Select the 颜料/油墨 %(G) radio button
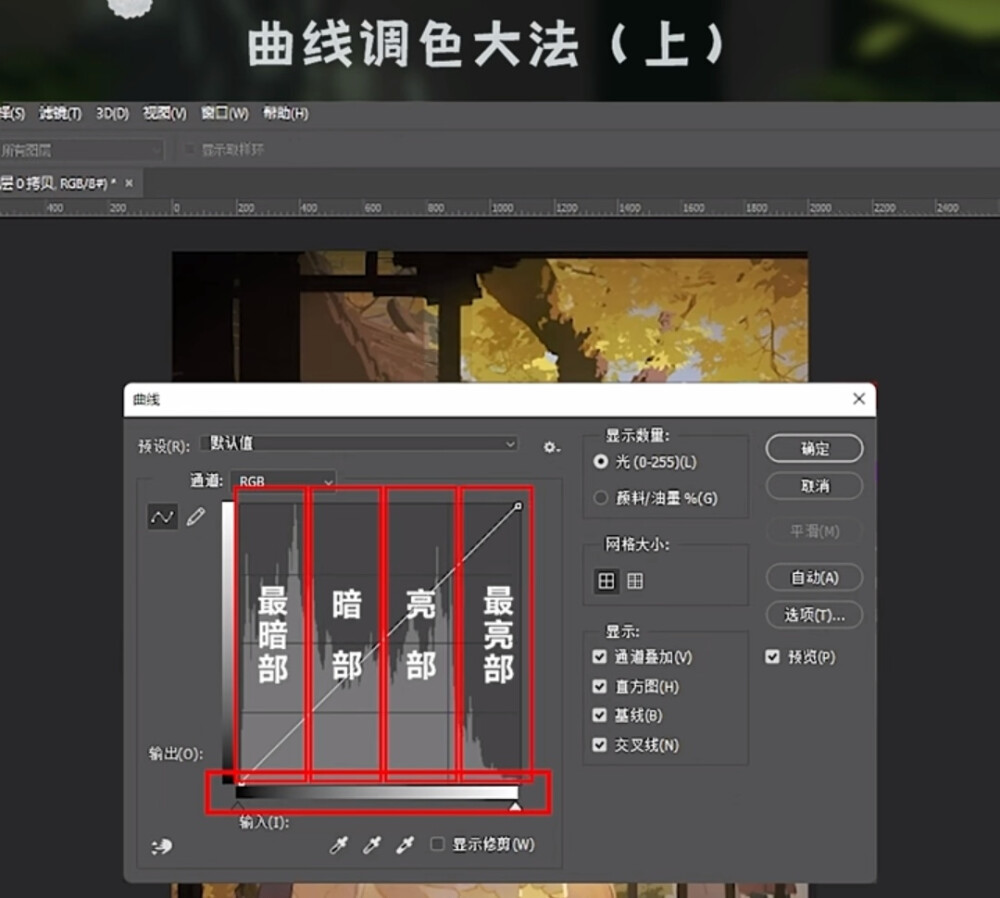Screen dimensions: 1000x898 coord(600,497)
